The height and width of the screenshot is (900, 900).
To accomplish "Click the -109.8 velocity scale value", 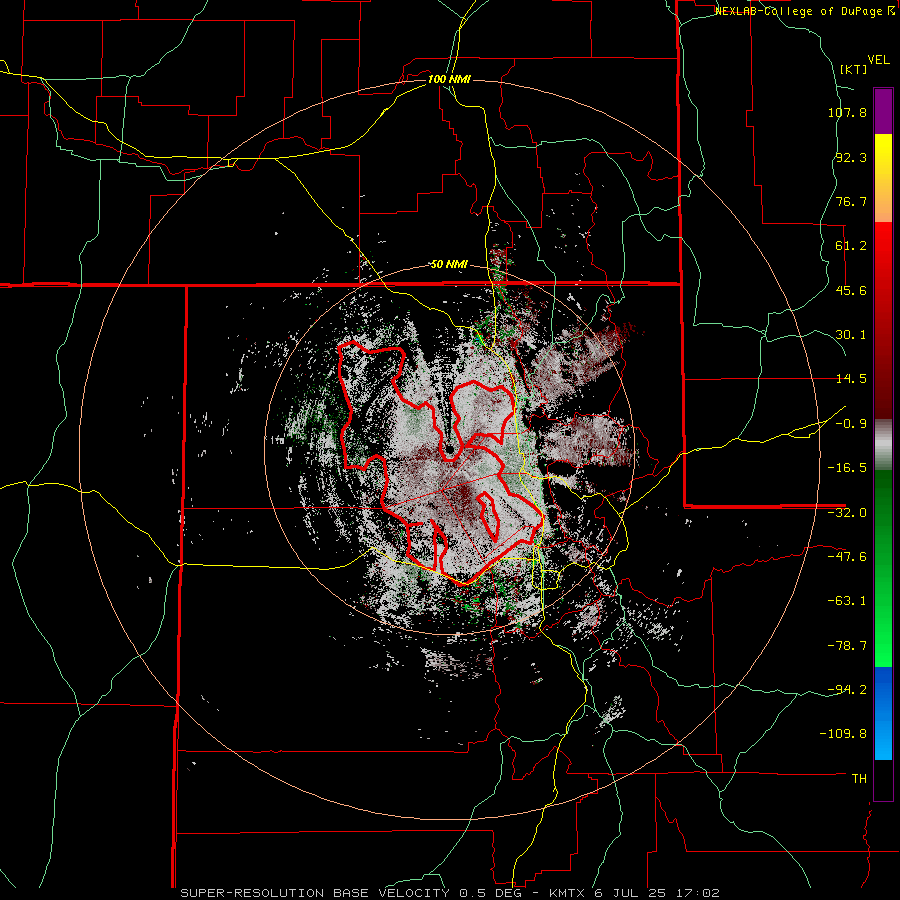I will coord(844,734).
